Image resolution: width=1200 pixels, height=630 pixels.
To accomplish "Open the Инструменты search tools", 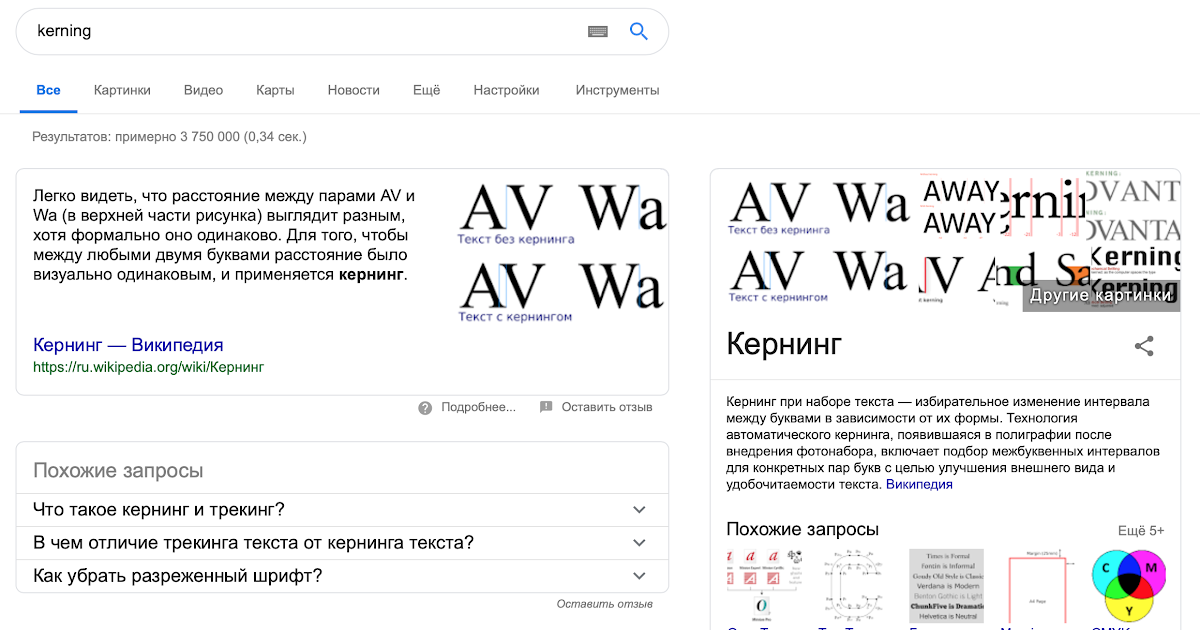I will tap(617, 90).
